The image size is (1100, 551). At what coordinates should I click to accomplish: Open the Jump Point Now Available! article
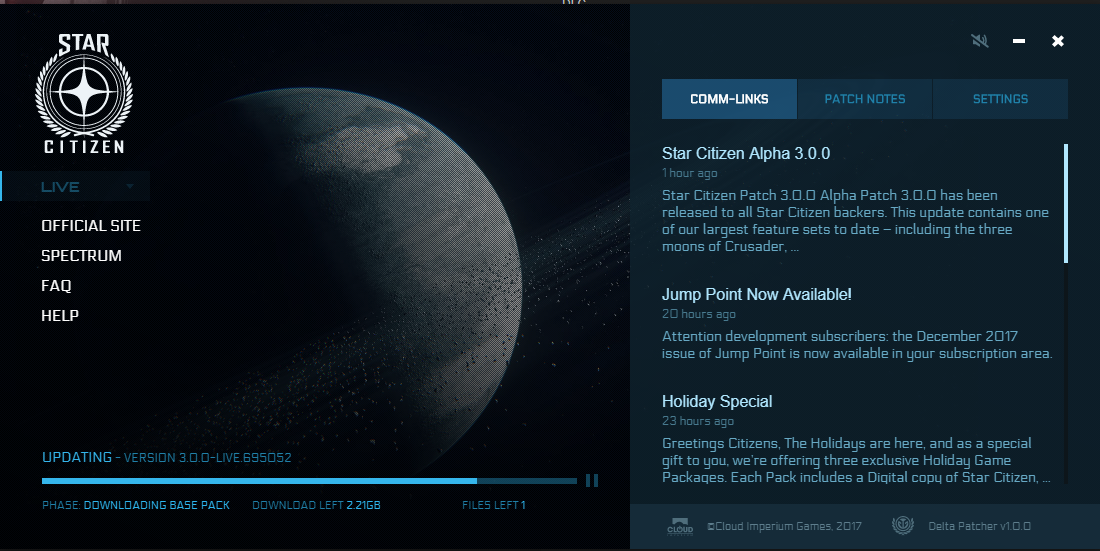tap(757, 295)
